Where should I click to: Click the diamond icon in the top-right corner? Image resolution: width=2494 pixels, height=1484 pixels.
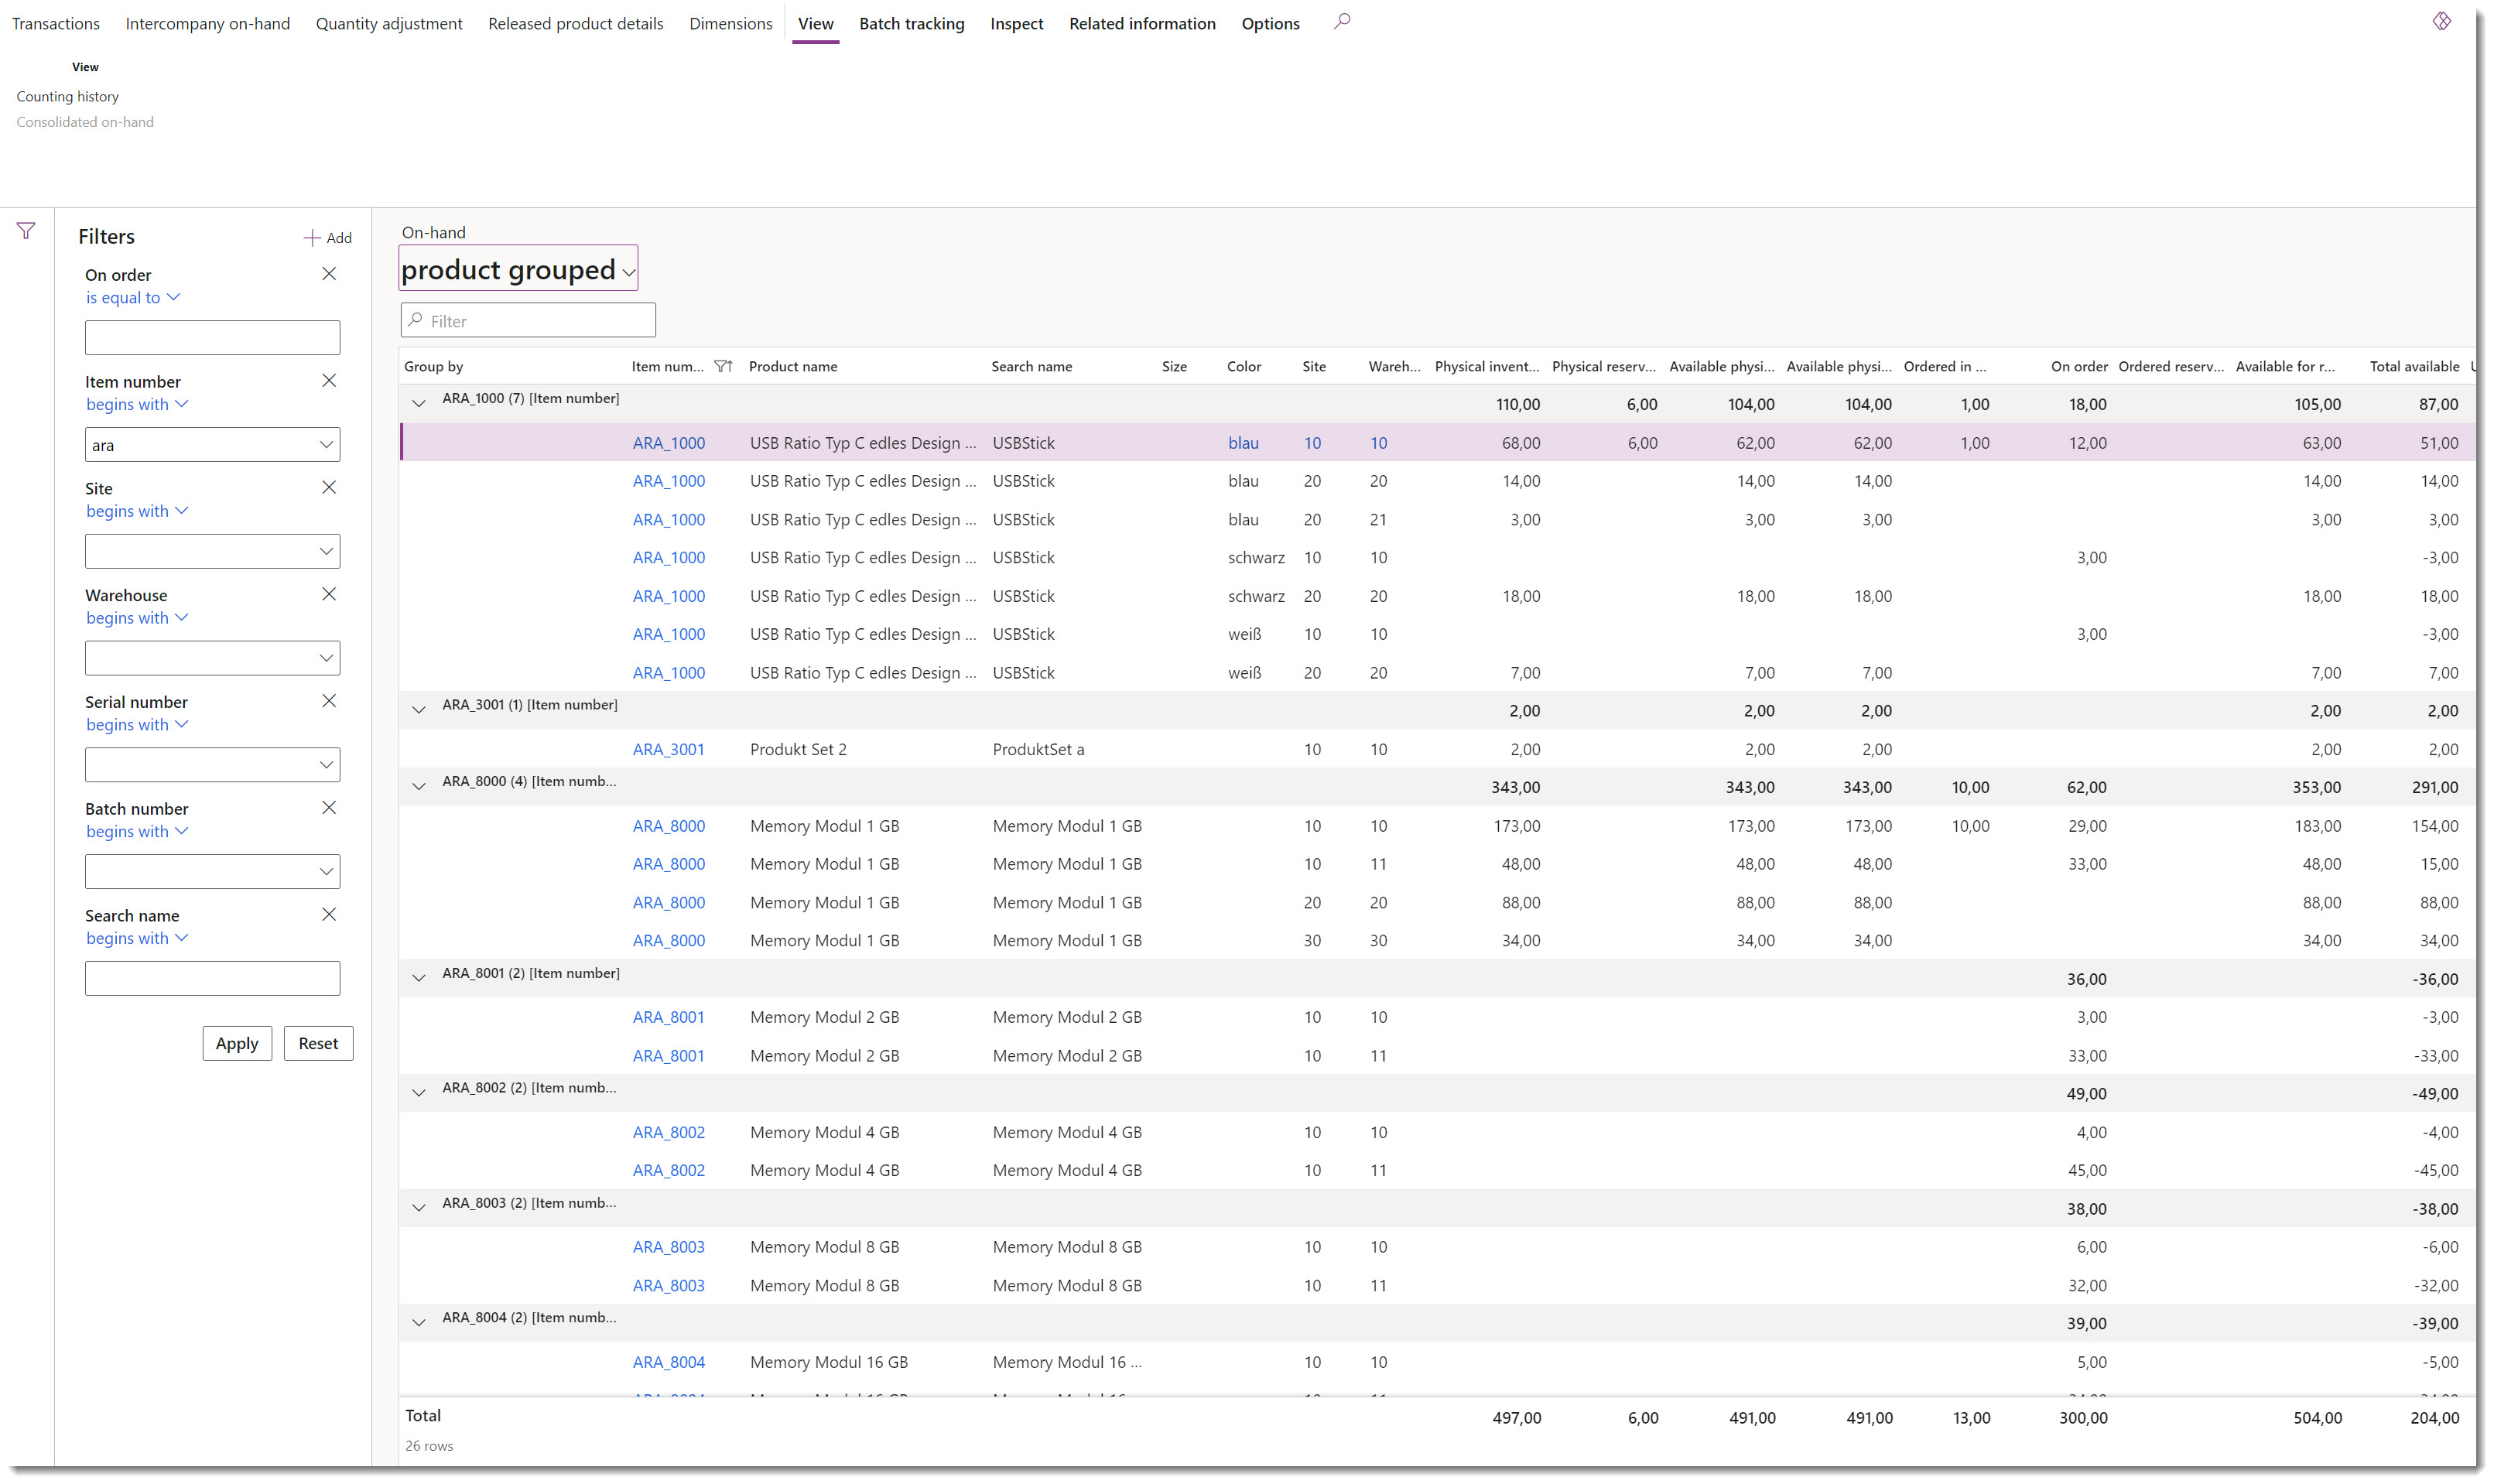click(x=2442, y=21)
